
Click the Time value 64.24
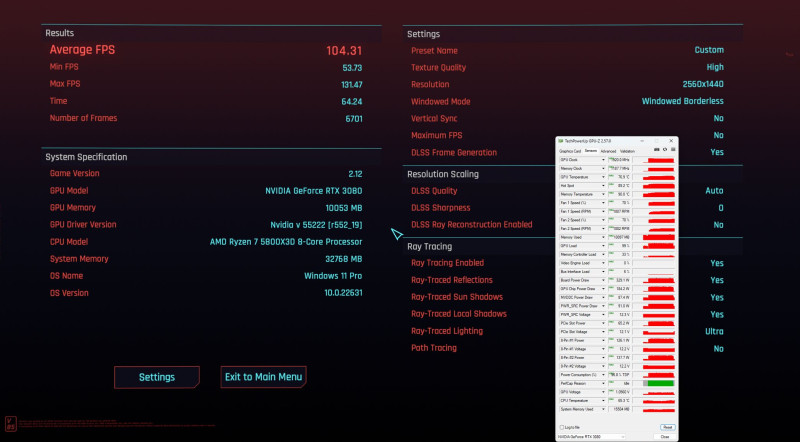tap(352, 102)
